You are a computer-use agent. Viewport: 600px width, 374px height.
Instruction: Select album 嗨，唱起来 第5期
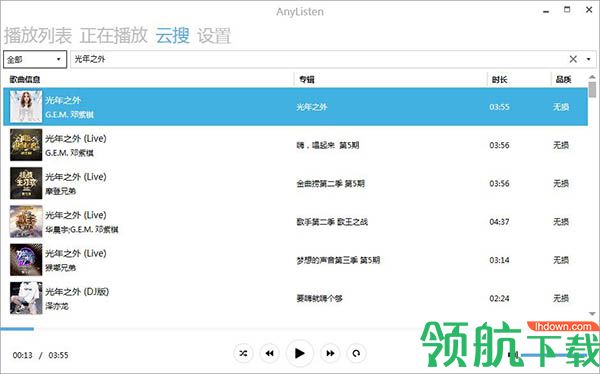click(x=328, y=145)
